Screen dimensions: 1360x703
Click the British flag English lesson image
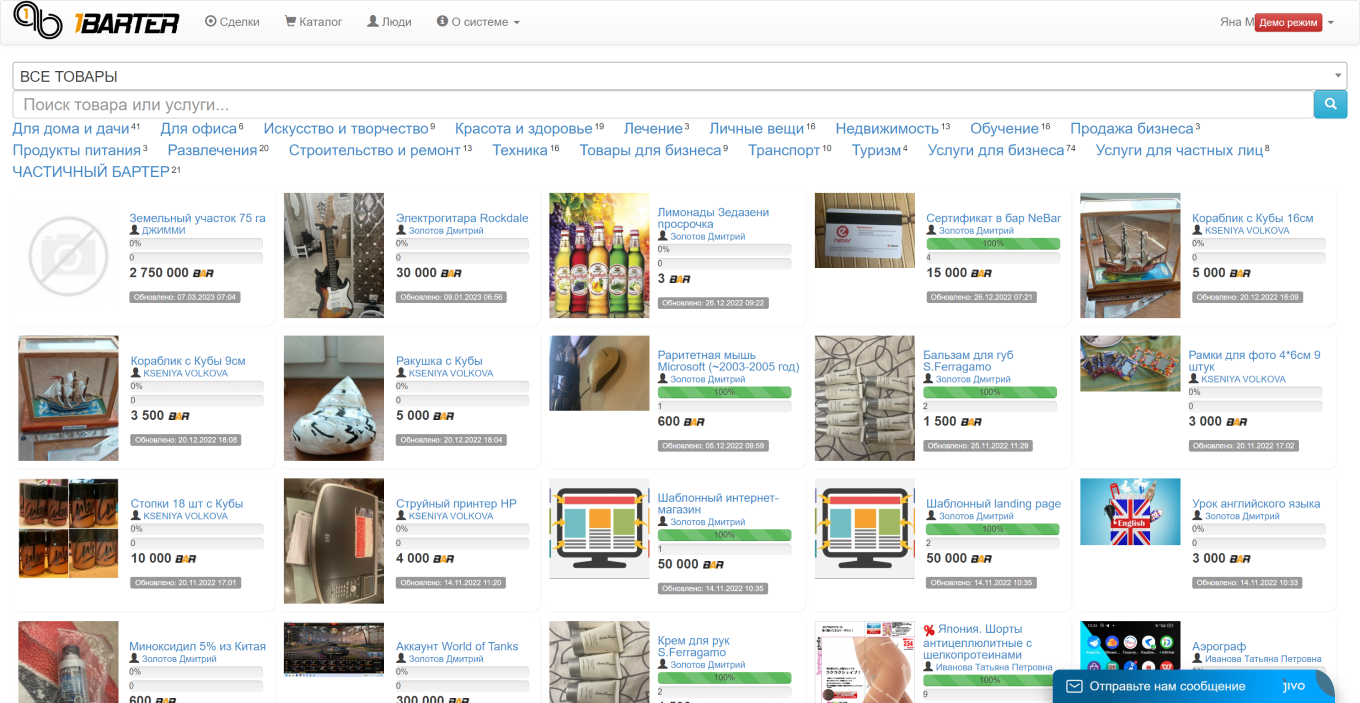[x=1130, y=512]
